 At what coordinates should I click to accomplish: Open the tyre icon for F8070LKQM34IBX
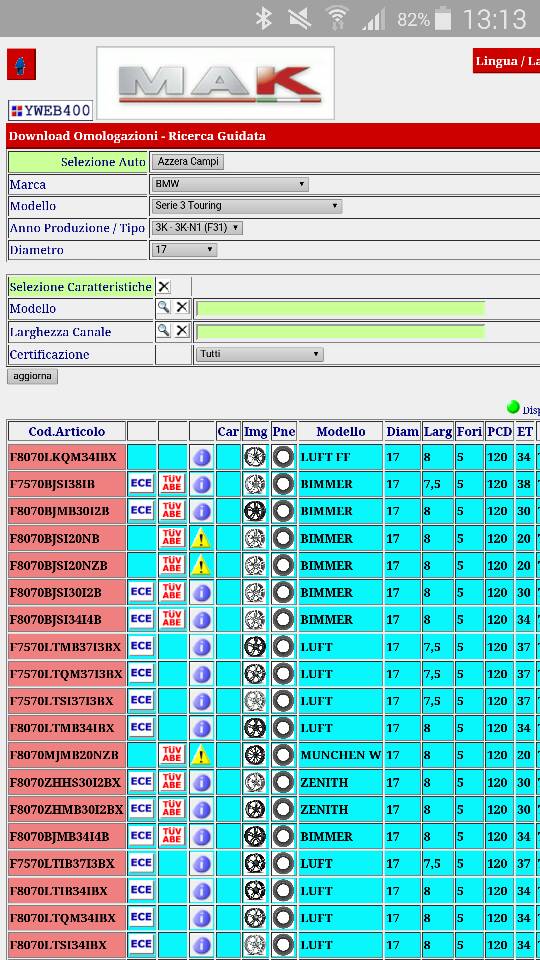[283, 457]
